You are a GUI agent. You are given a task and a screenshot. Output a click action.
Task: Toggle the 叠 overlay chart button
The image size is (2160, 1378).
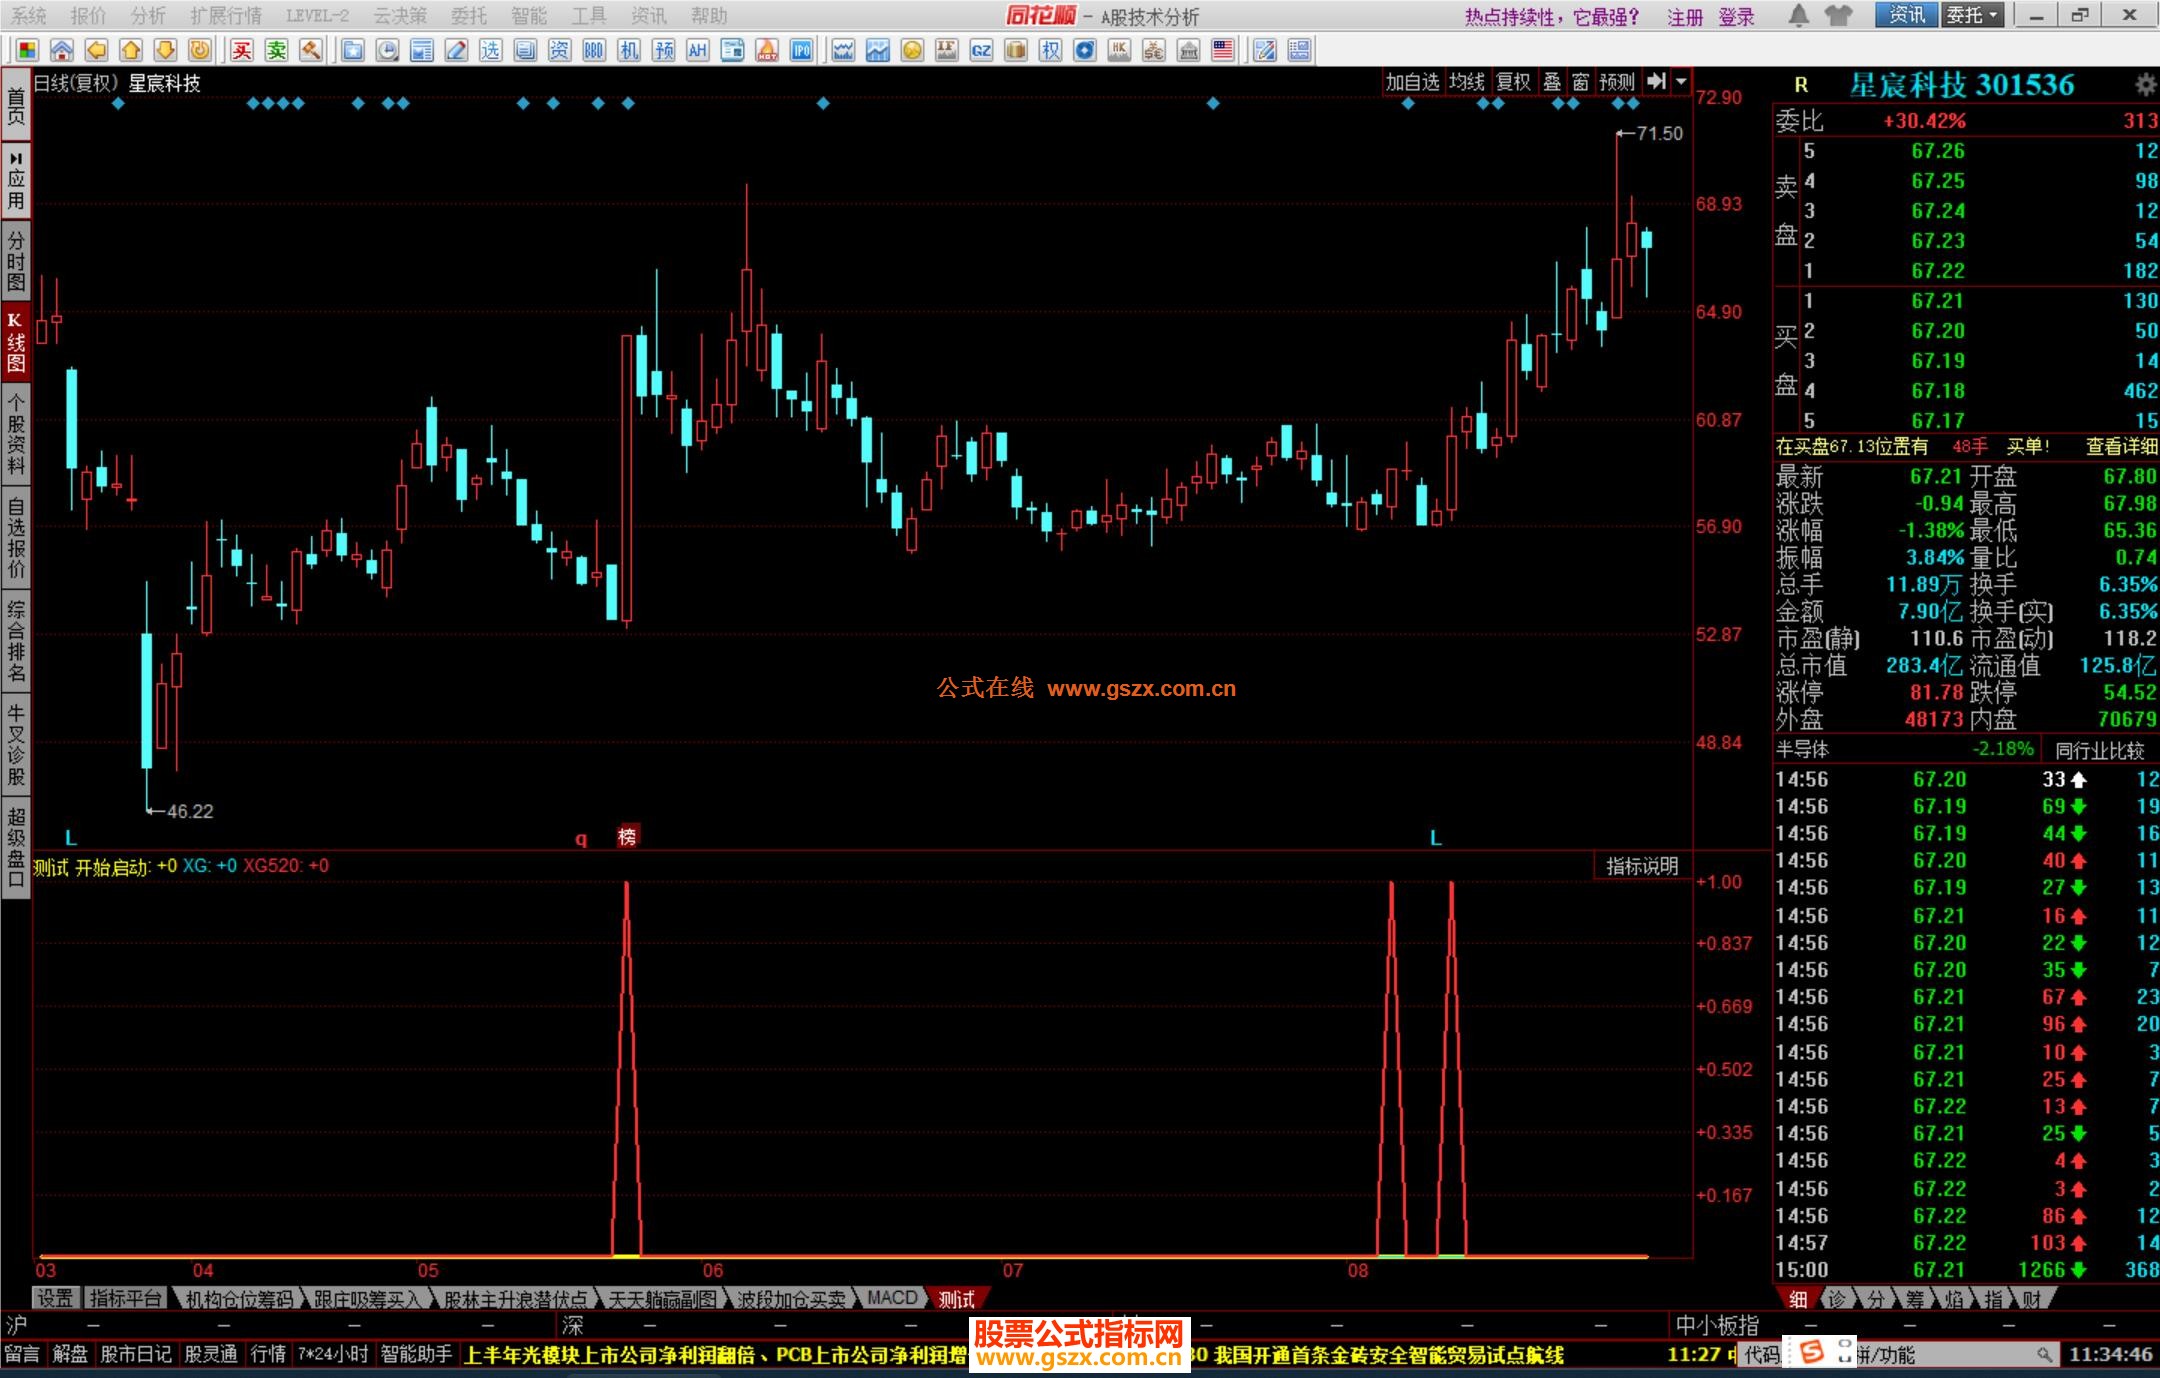1552,82
